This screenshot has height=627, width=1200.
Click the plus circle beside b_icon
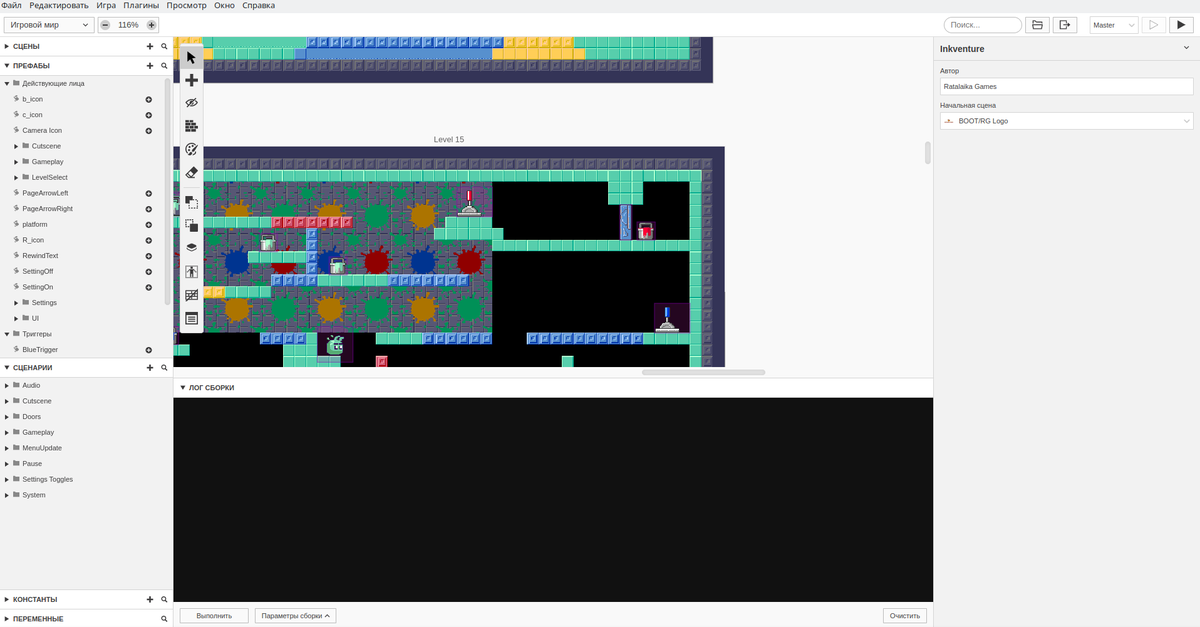pos(149,99)
